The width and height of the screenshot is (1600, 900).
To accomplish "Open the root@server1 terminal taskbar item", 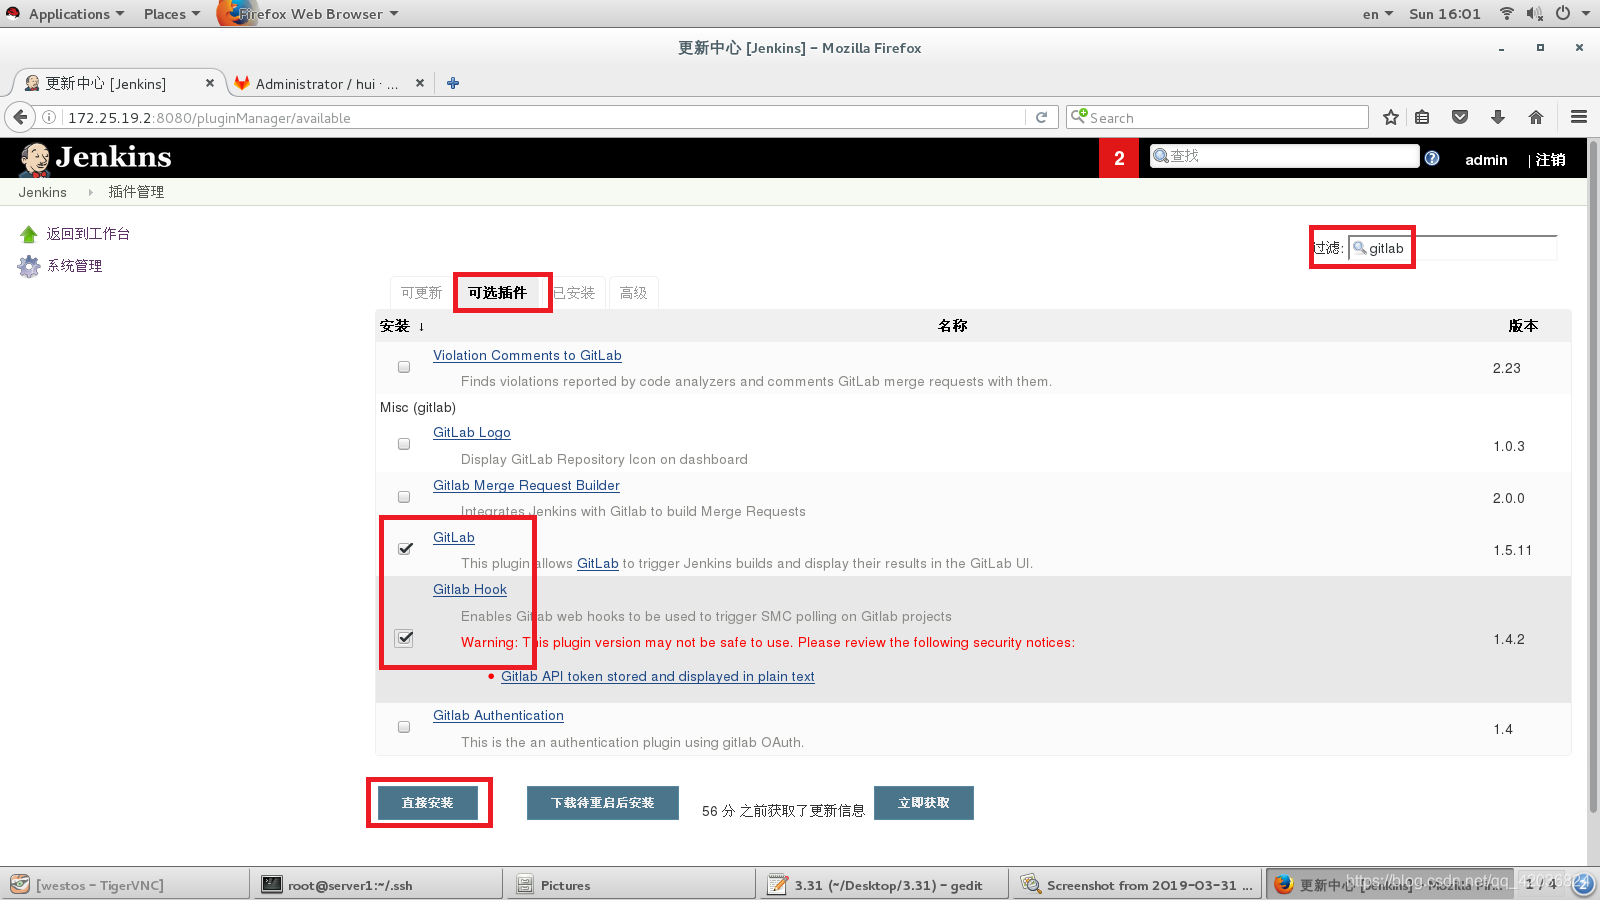I will (377, 885).
